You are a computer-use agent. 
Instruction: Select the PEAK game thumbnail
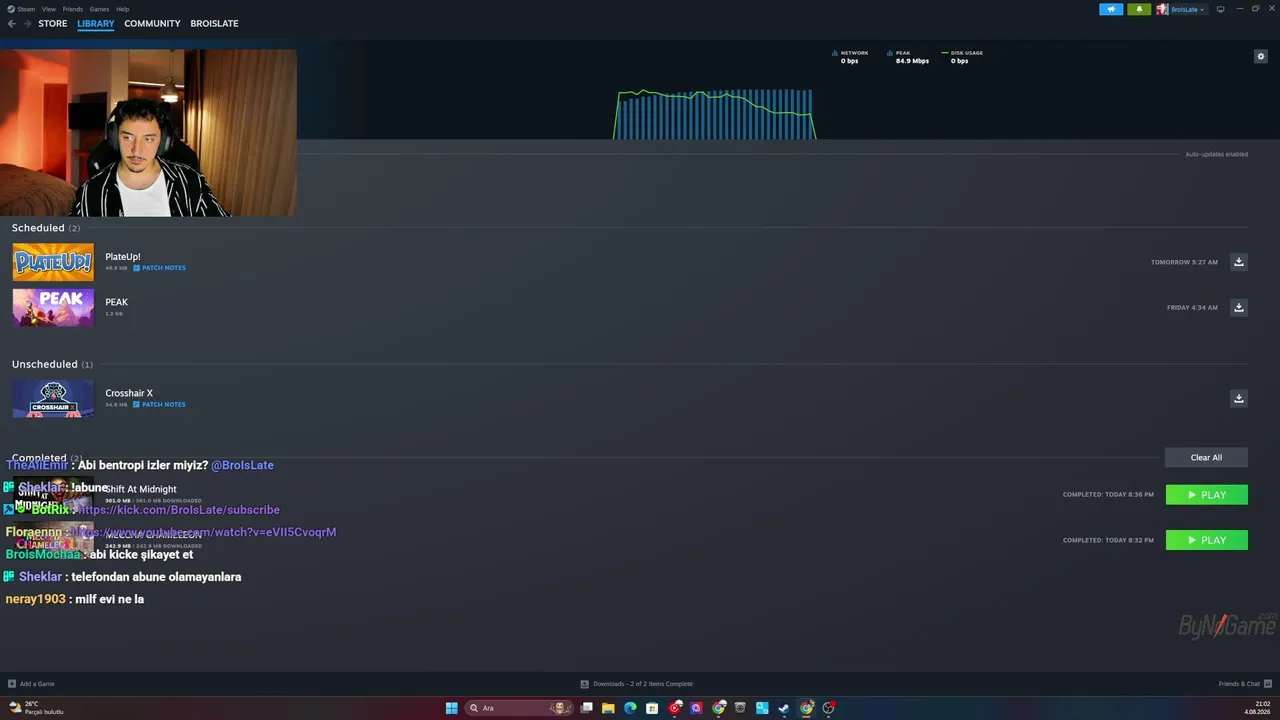[53, 307]
